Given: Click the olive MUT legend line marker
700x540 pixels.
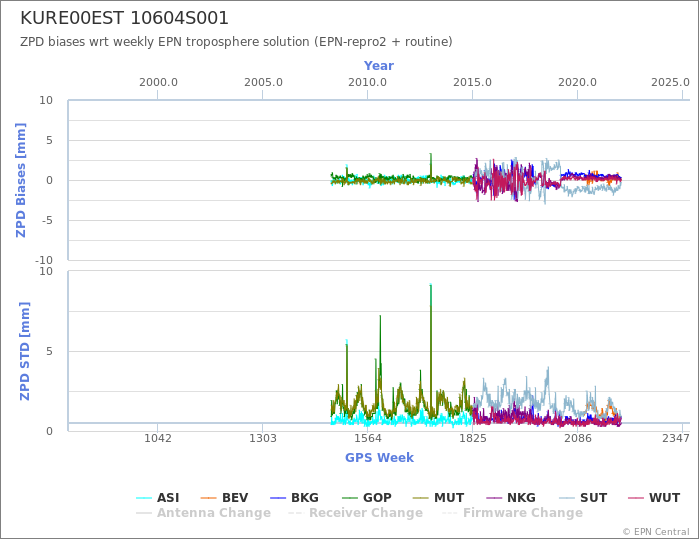Looking at the screenshot, I should (x=421, y=498).
